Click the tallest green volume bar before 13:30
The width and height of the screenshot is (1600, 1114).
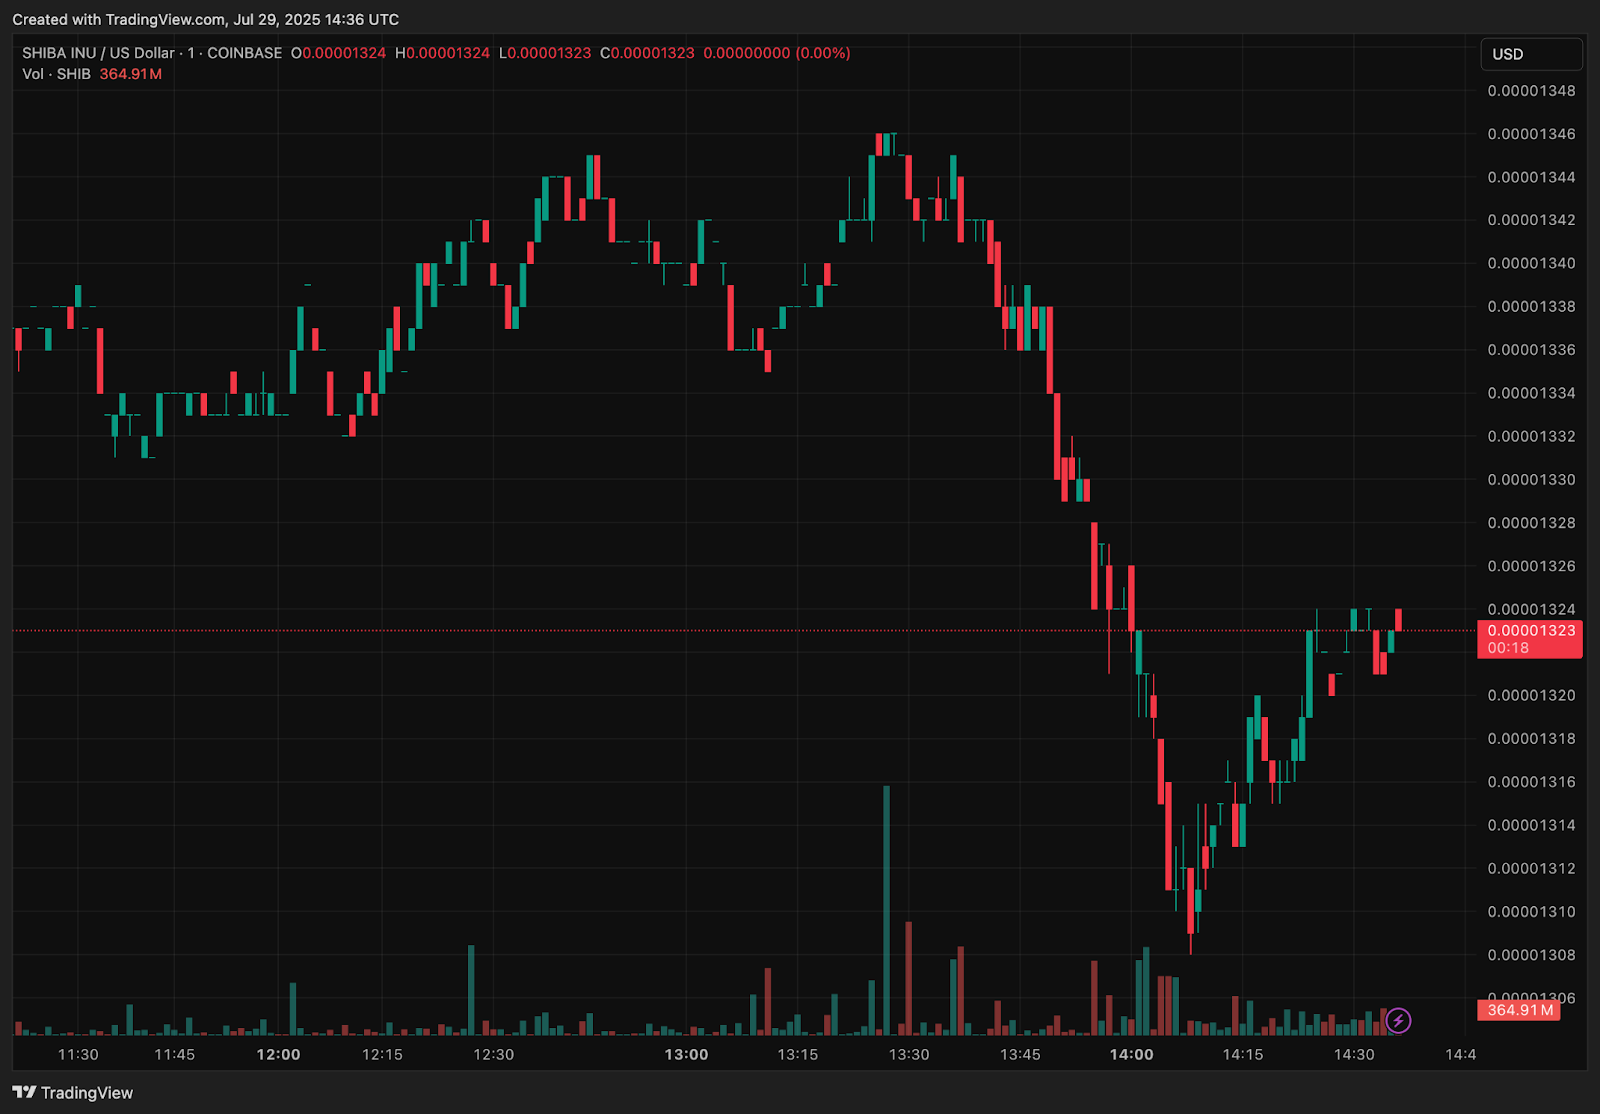886,910
